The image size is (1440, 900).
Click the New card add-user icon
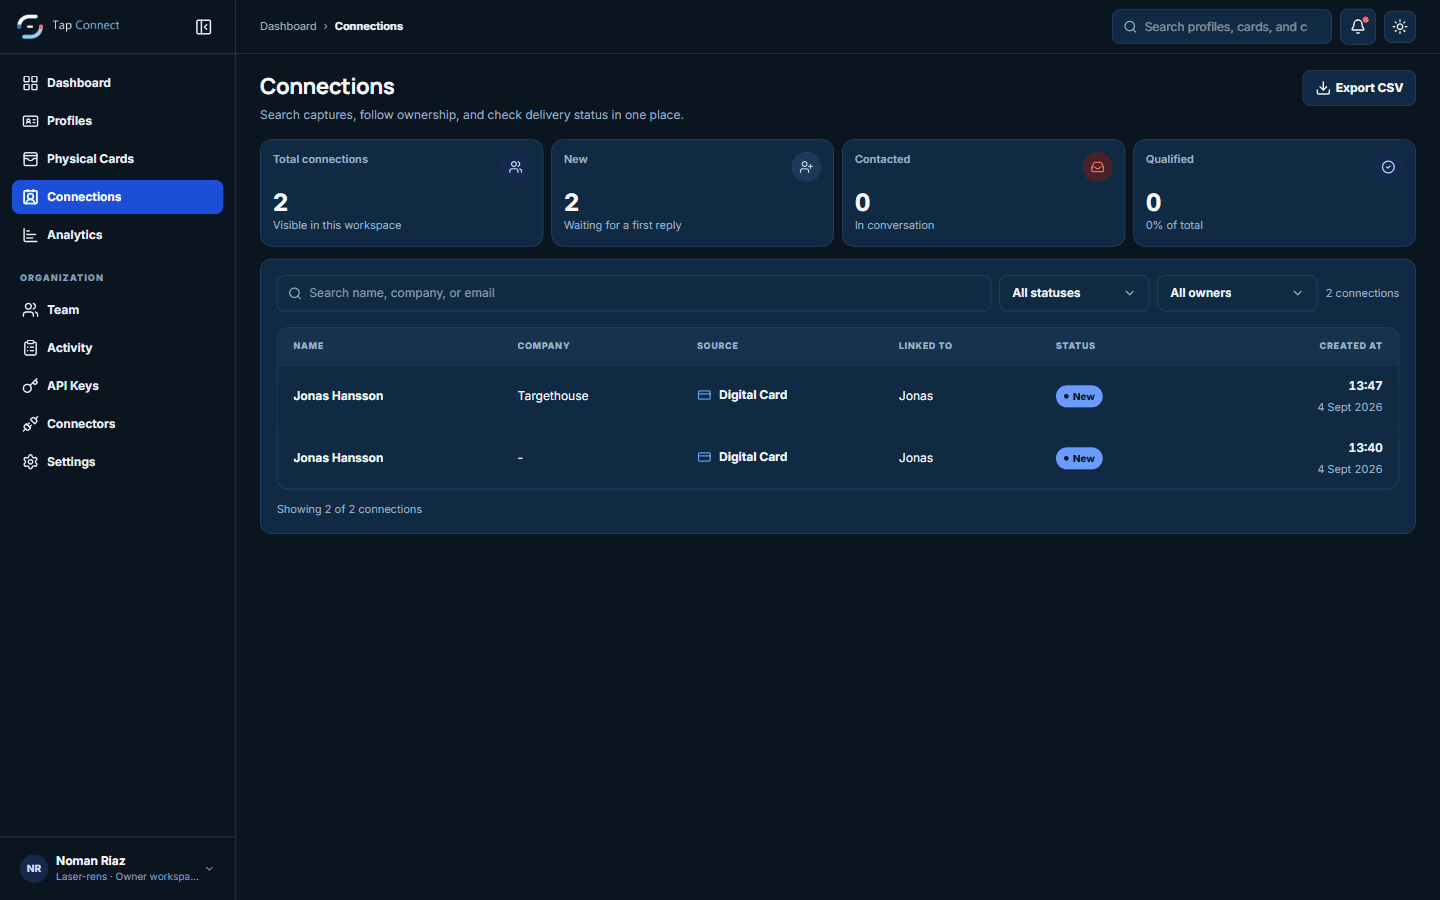[x=806, y=167]
